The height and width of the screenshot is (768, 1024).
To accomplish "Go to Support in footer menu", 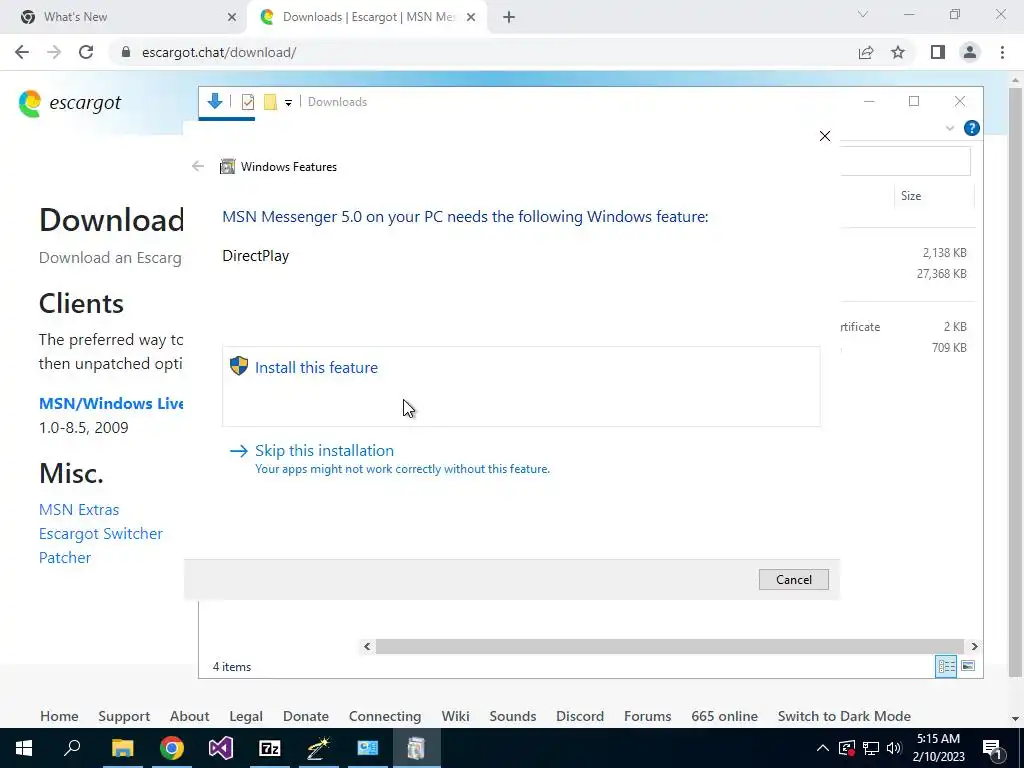I will 124,716.
